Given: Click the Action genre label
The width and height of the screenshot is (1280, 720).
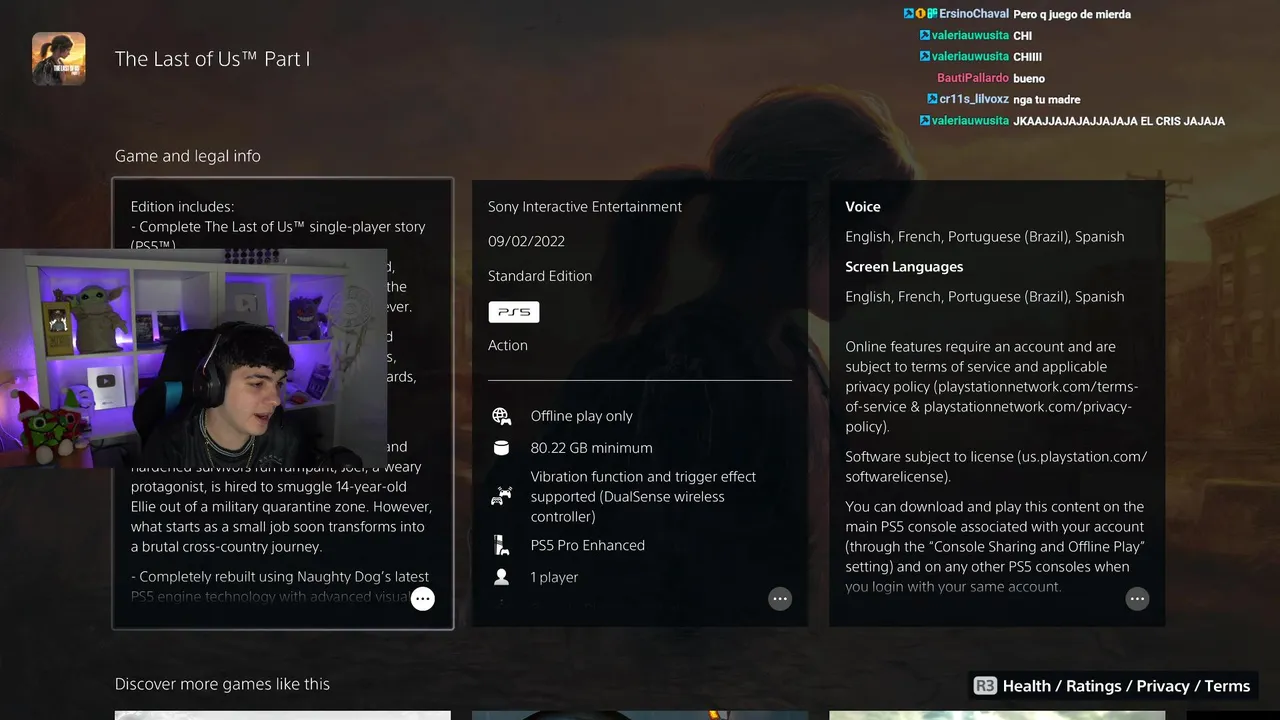Looking at the screenshot, I should (508, 345).
